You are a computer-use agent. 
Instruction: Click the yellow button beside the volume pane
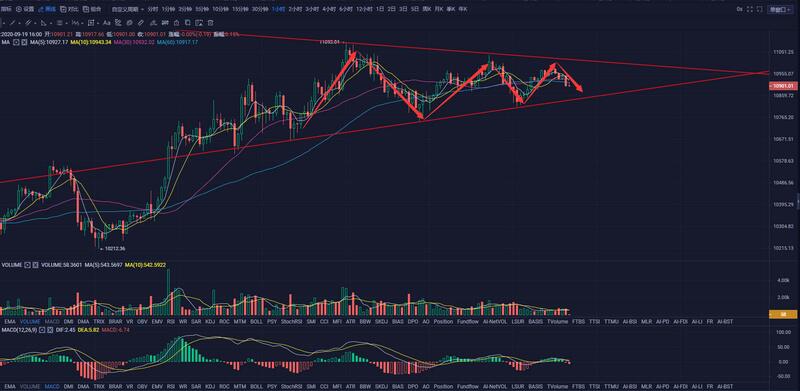tap(783, 314)
